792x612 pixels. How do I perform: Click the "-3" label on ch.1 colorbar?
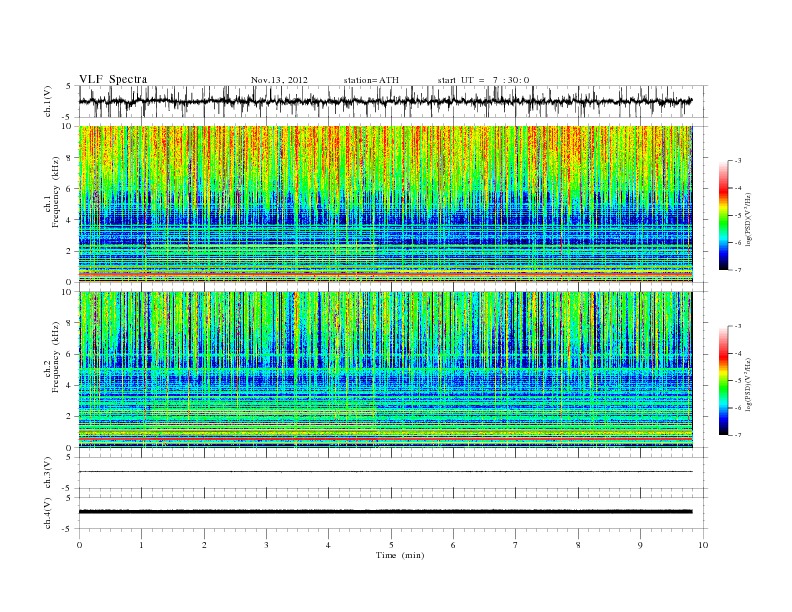tap(737, 161)
